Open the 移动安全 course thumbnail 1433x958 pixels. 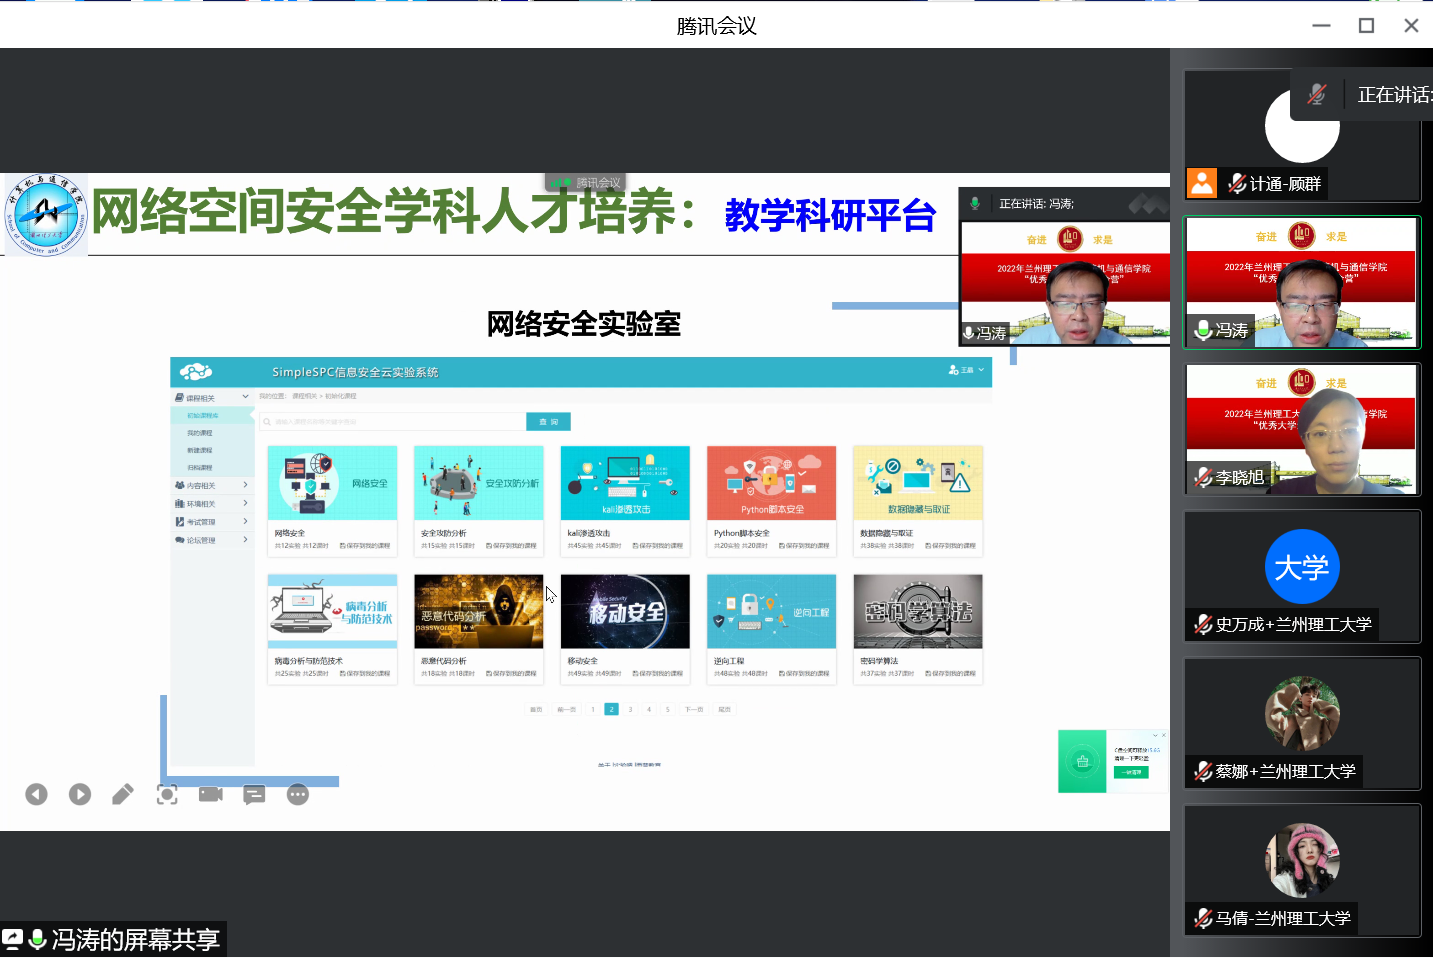click(x=625, y=612)
